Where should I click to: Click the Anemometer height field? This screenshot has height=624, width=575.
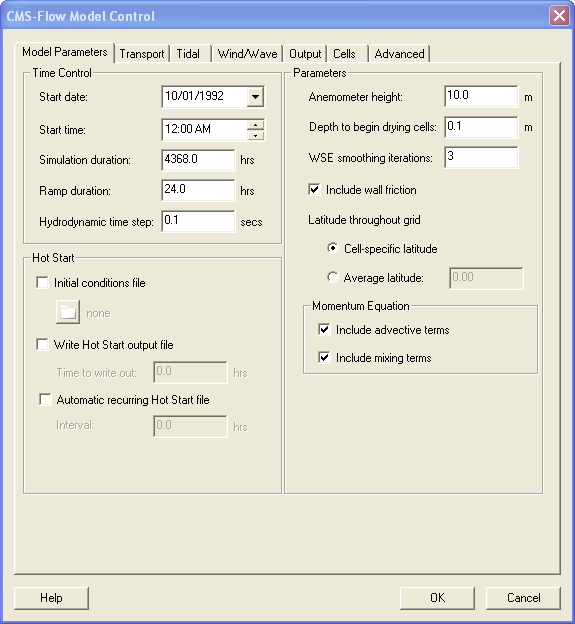(481, 96)
